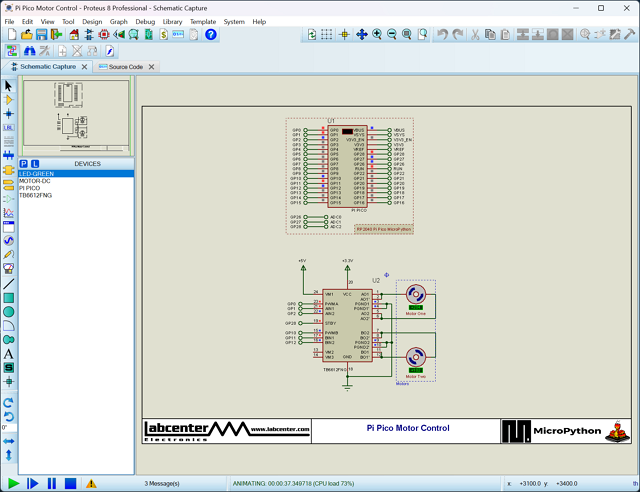Select the Selection Mode arrow tool

(9, 86)
